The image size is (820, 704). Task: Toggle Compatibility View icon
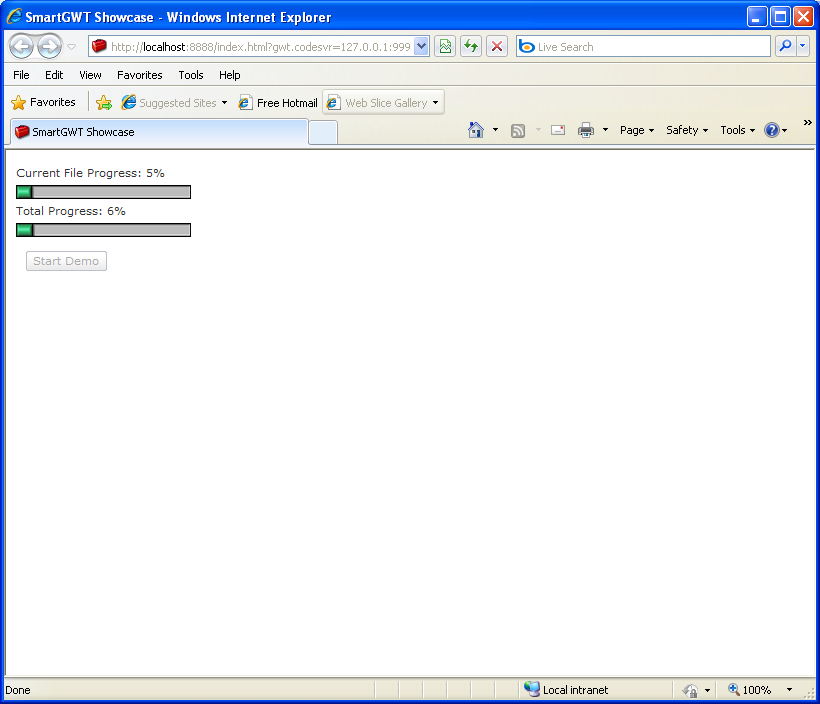coord(445,47)
